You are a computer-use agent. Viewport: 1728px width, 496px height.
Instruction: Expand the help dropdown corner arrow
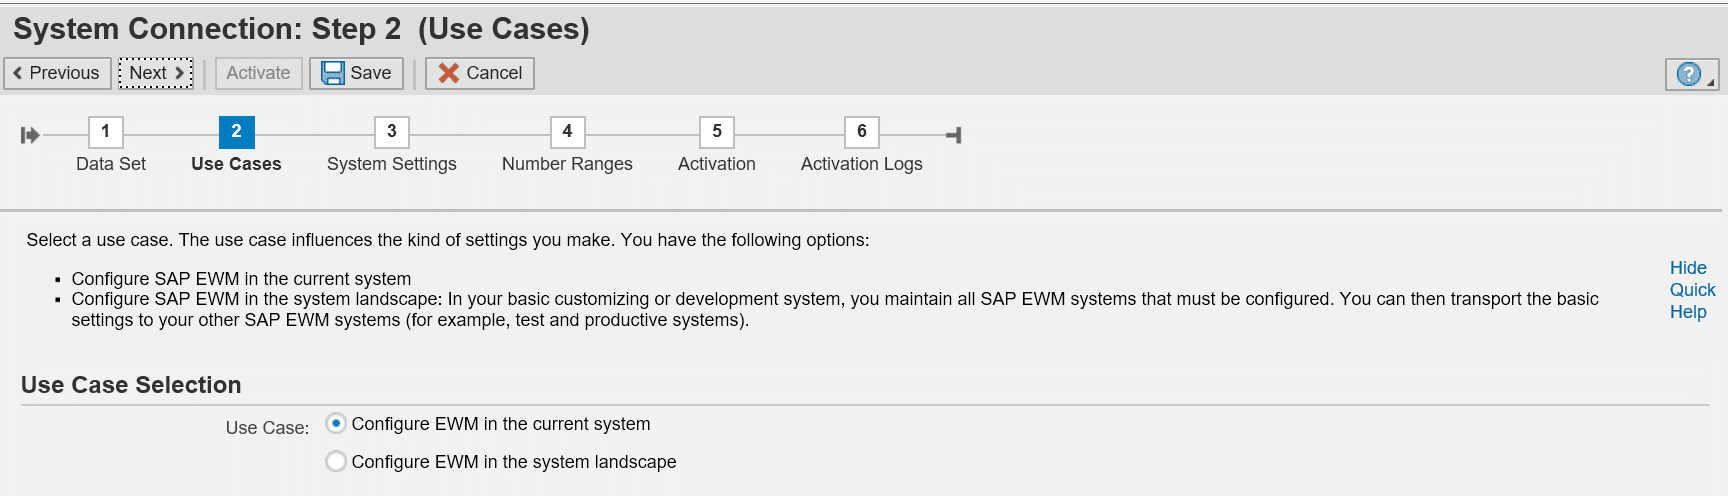(1711, 82)
